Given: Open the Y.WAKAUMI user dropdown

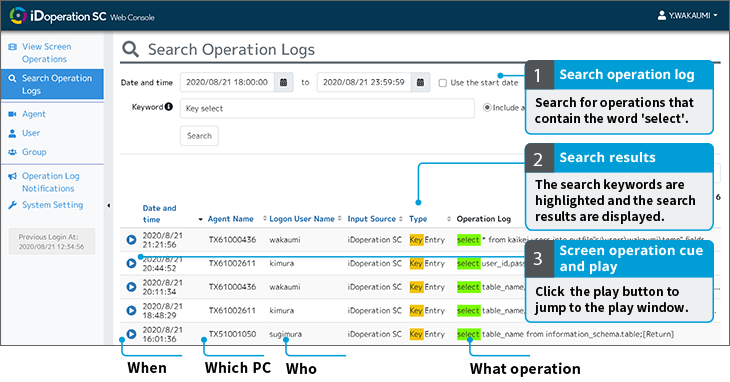Looking at the screenshot, I should click(x=687, y=15).
